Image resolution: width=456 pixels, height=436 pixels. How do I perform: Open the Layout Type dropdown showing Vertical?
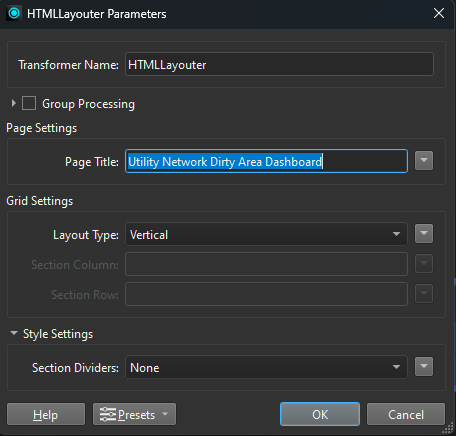point(266,234)
